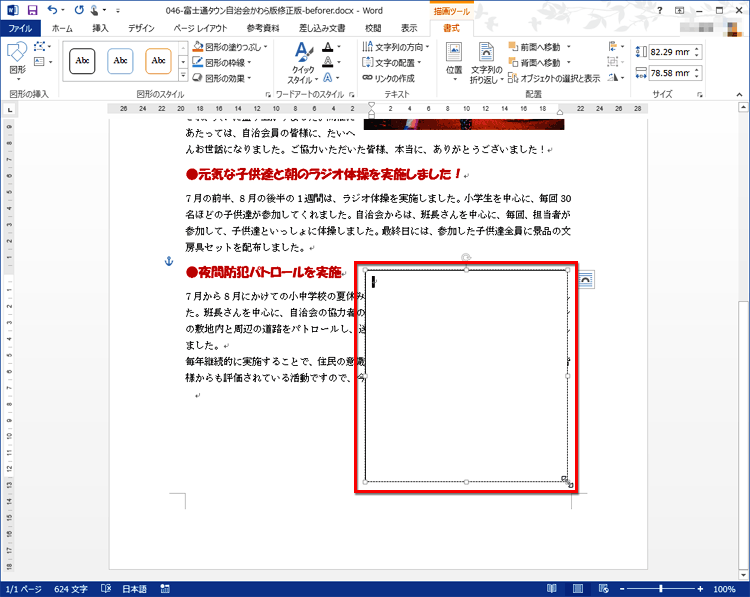Open the Undo history dropdown arrow

pos(62,10)
